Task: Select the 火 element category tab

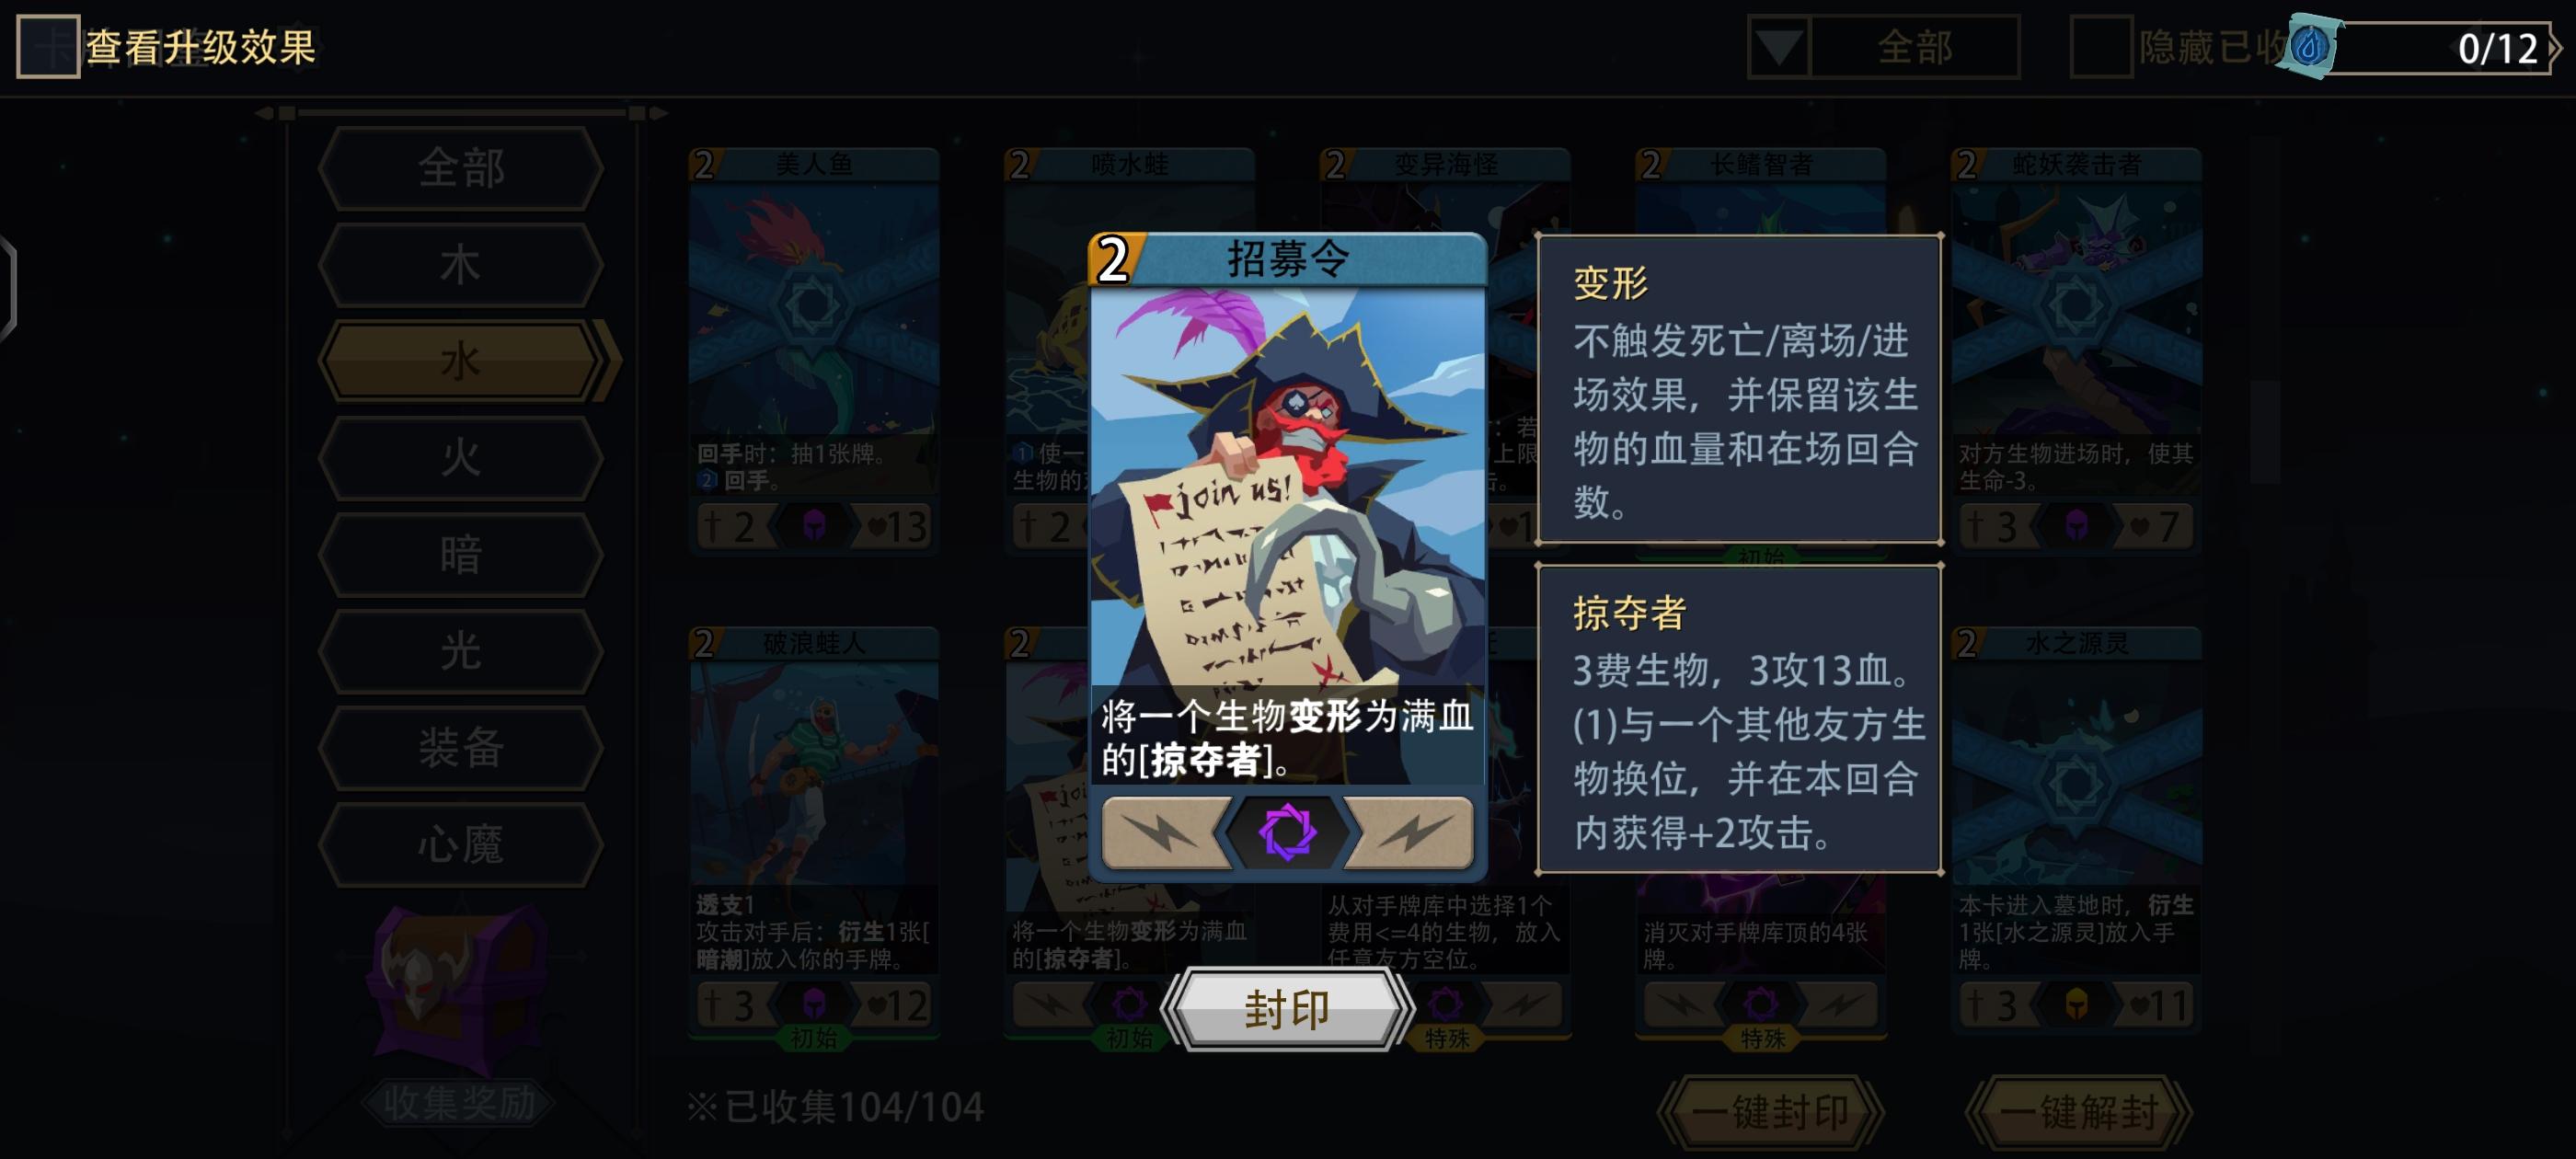Action: [461, 458]
